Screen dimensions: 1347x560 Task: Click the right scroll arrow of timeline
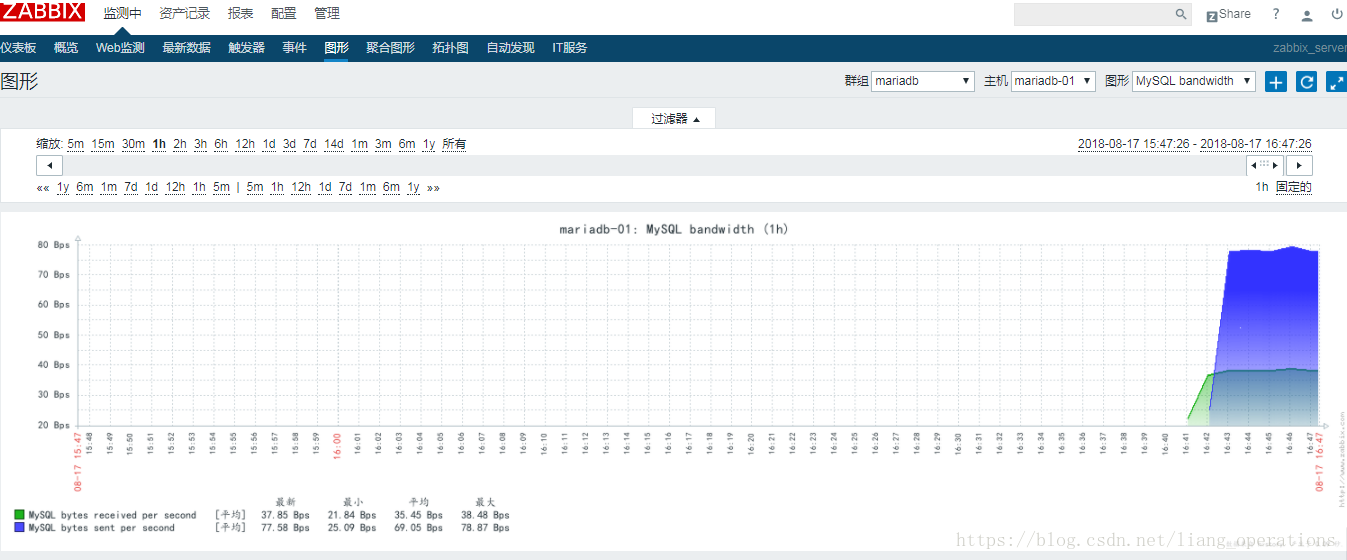[x=1299, y=165]
